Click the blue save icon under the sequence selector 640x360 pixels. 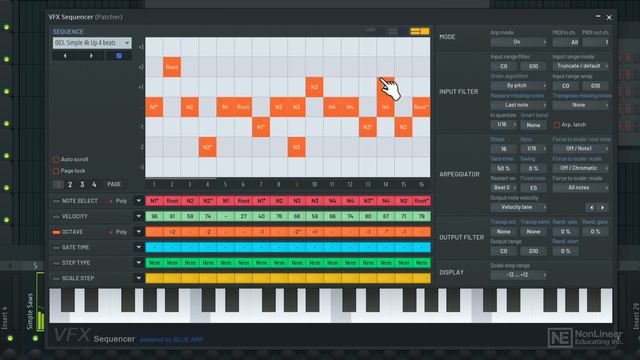(x=119, y=56)
